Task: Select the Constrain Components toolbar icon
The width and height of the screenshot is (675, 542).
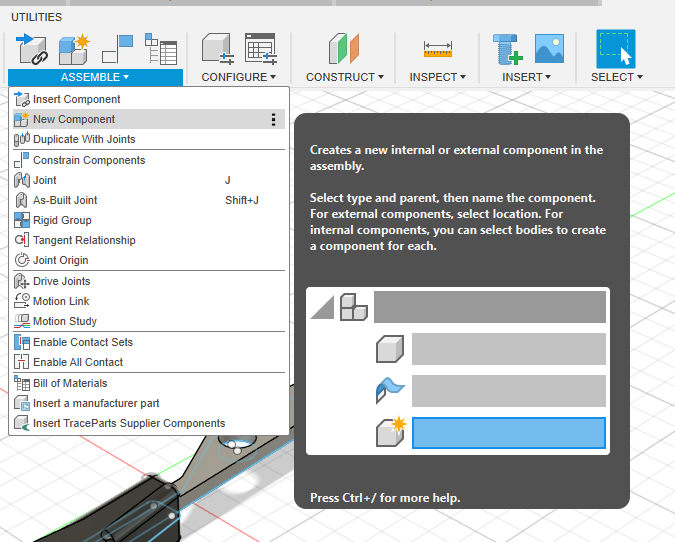Action: (117, 48)
